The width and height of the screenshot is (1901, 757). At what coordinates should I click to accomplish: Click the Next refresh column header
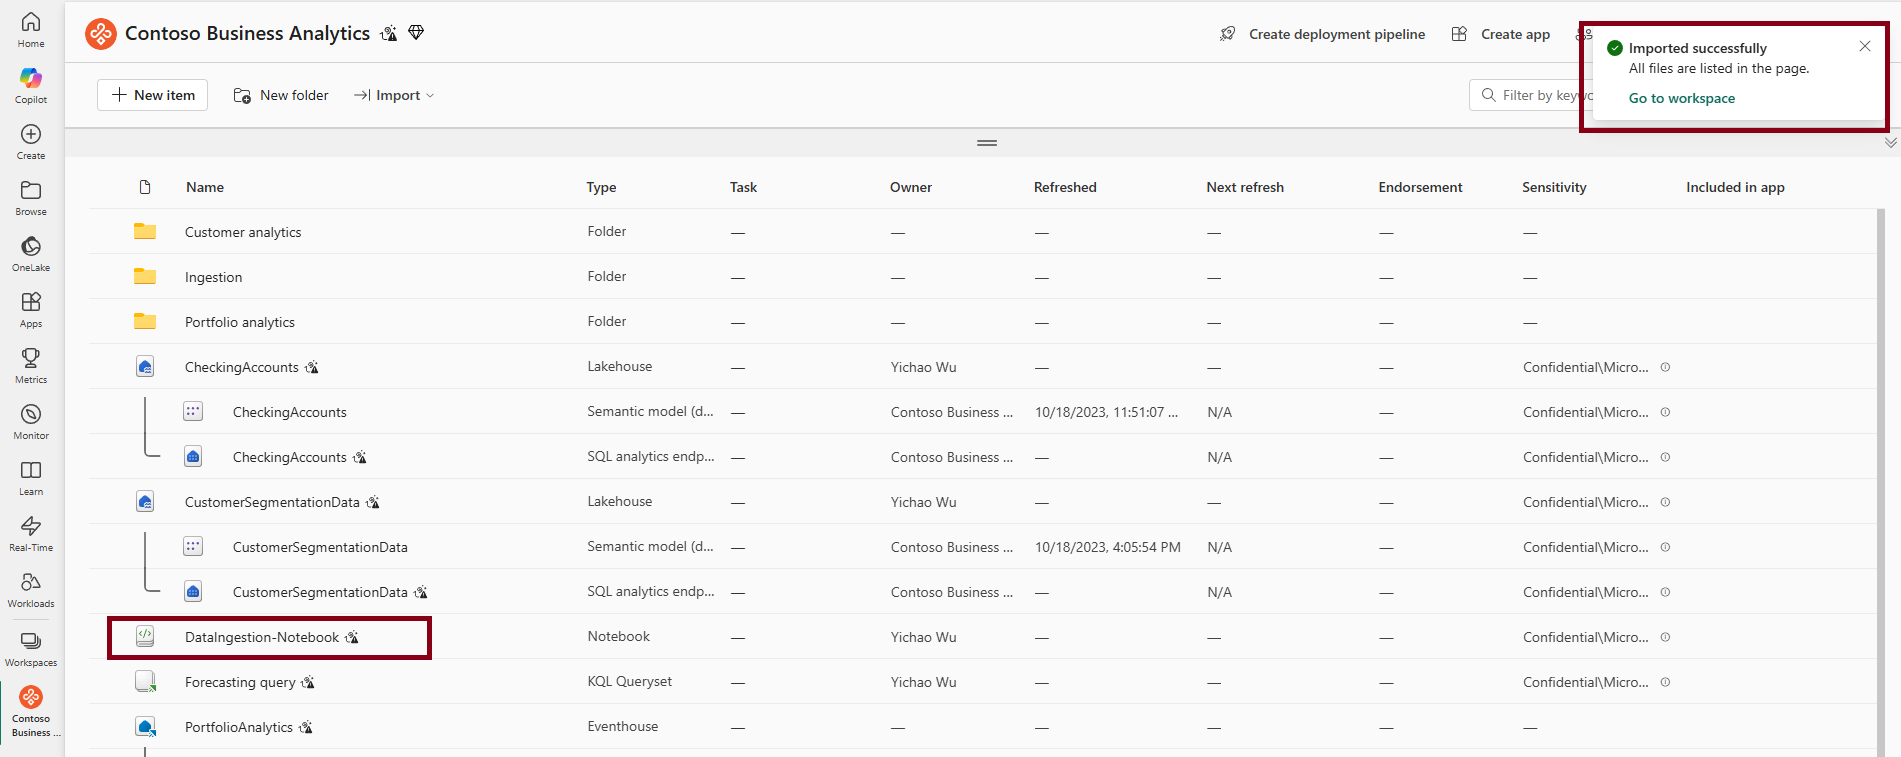click(x=1245, y=187)
